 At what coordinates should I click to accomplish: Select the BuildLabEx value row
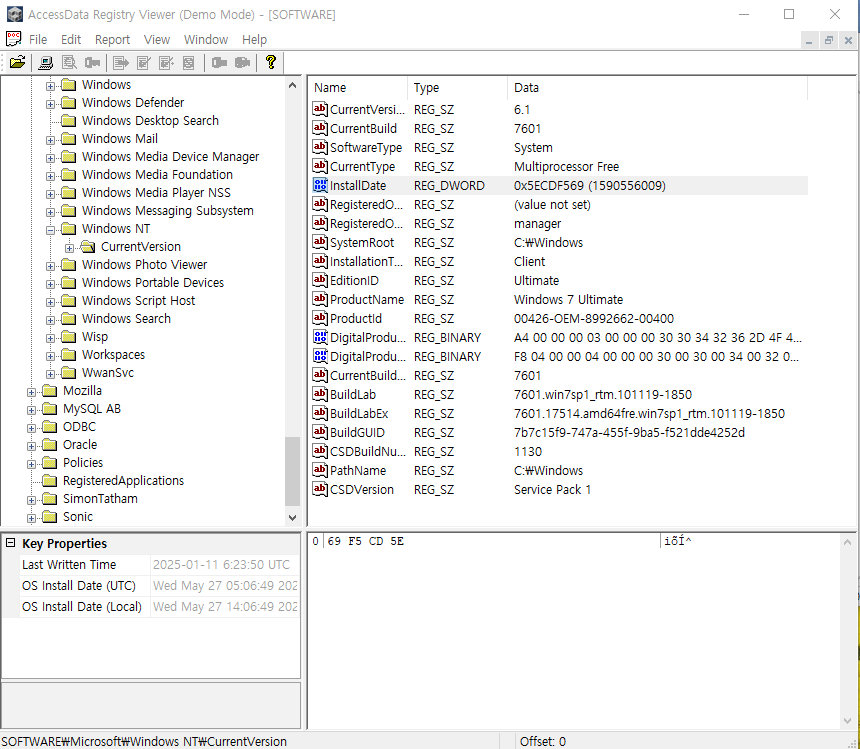(559, 413)
